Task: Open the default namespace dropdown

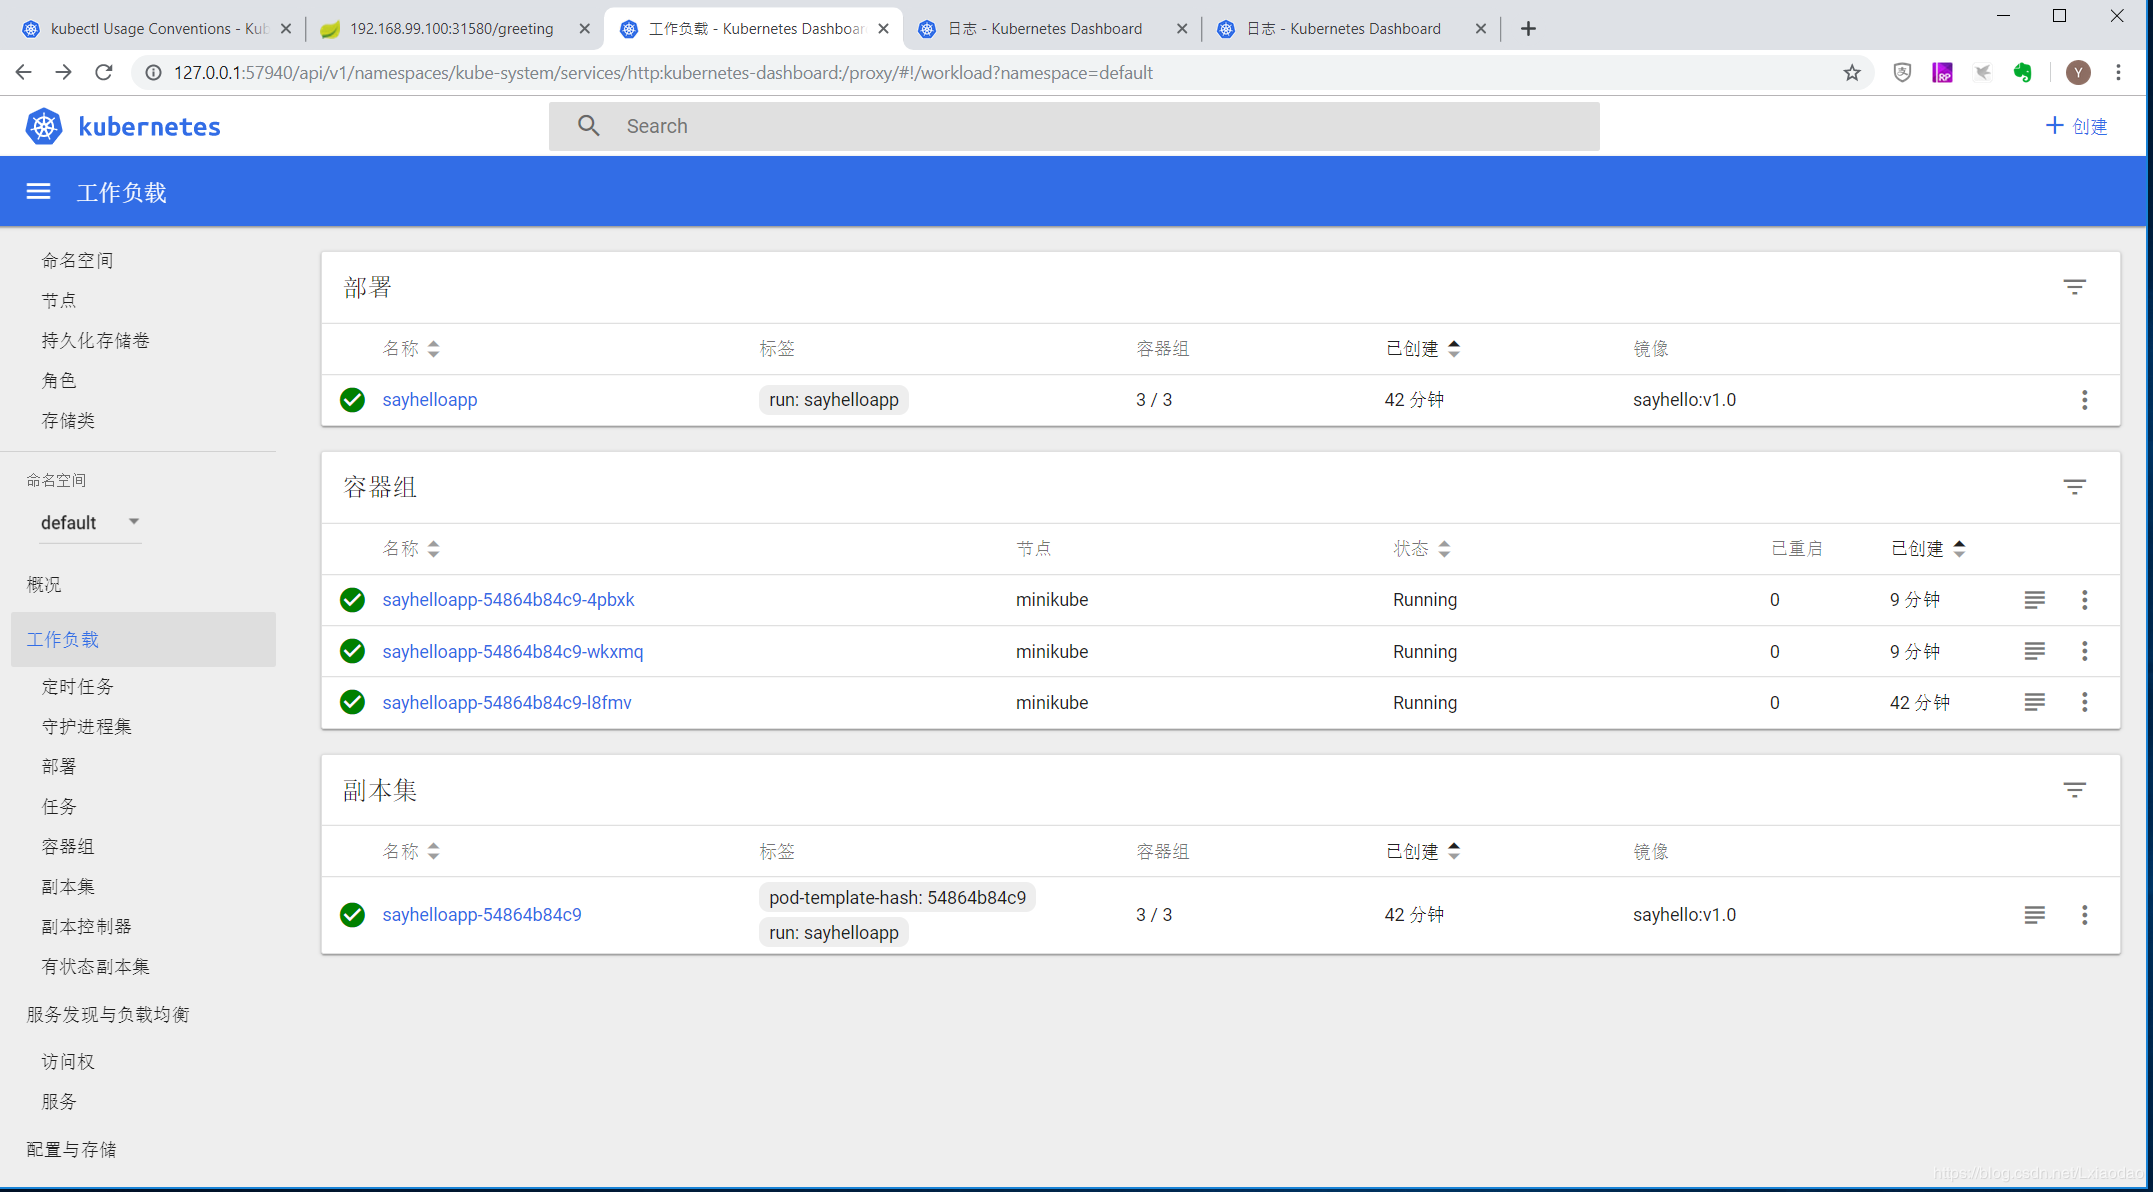Action: (89, 522)
